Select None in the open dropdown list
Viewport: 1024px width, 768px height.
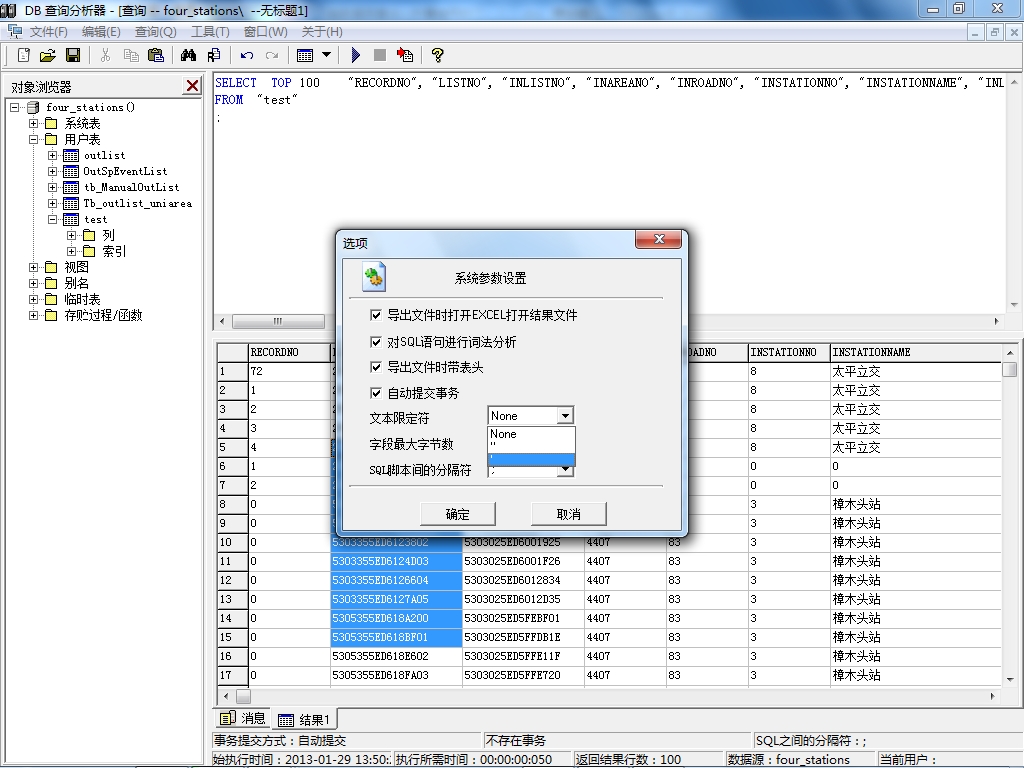click(x=530, y=434)
